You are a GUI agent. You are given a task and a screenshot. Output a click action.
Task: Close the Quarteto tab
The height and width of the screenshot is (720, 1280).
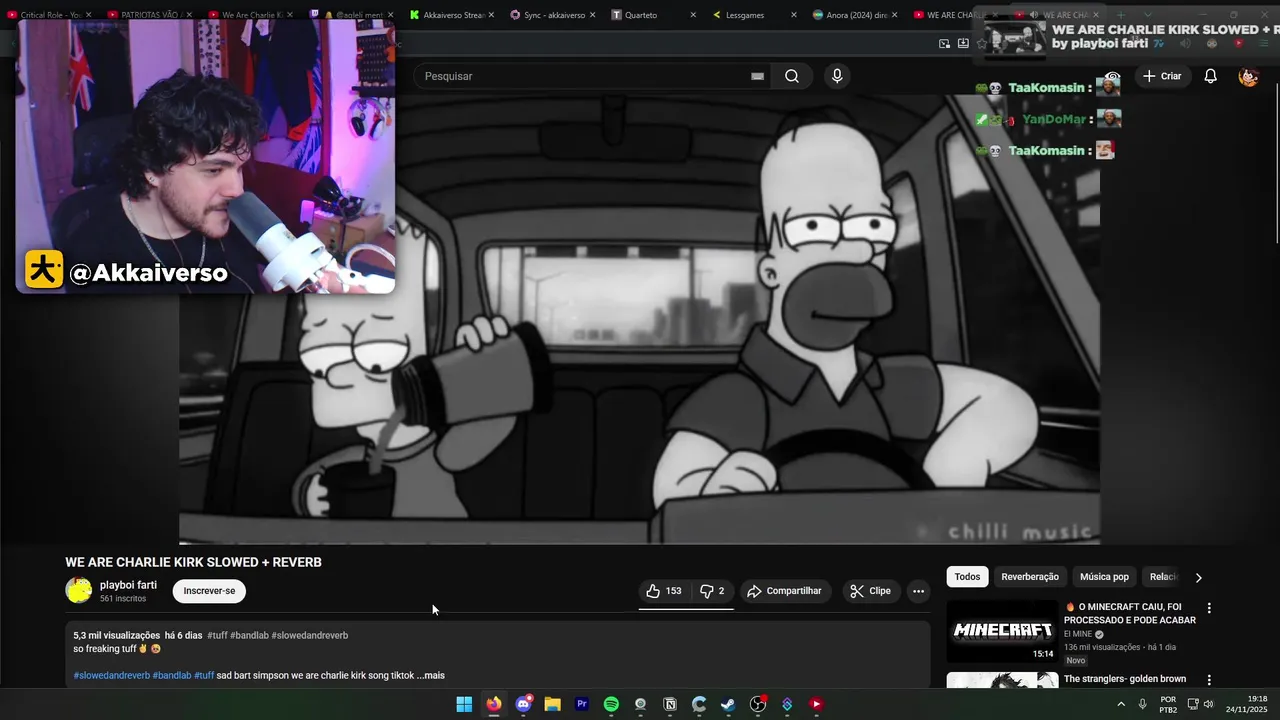pos(693,15)
